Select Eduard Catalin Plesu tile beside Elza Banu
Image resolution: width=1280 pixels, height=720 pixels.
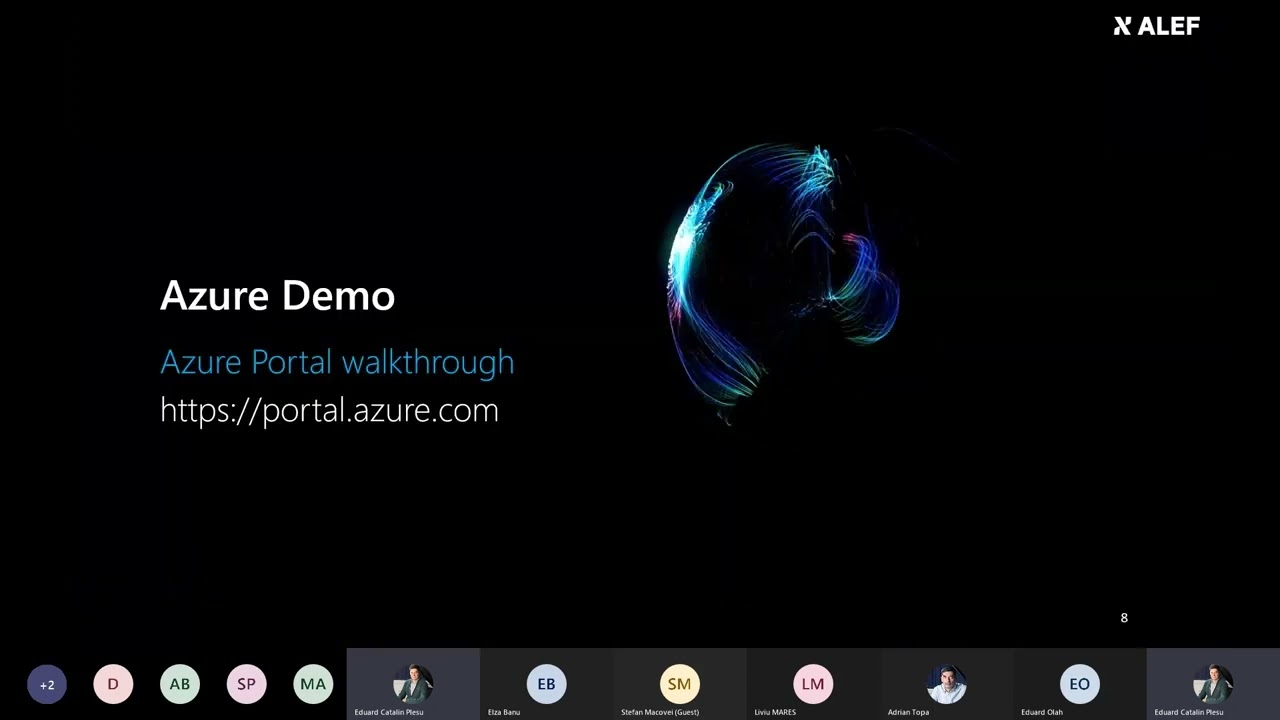pyautogui.click(x=413, y=684)
